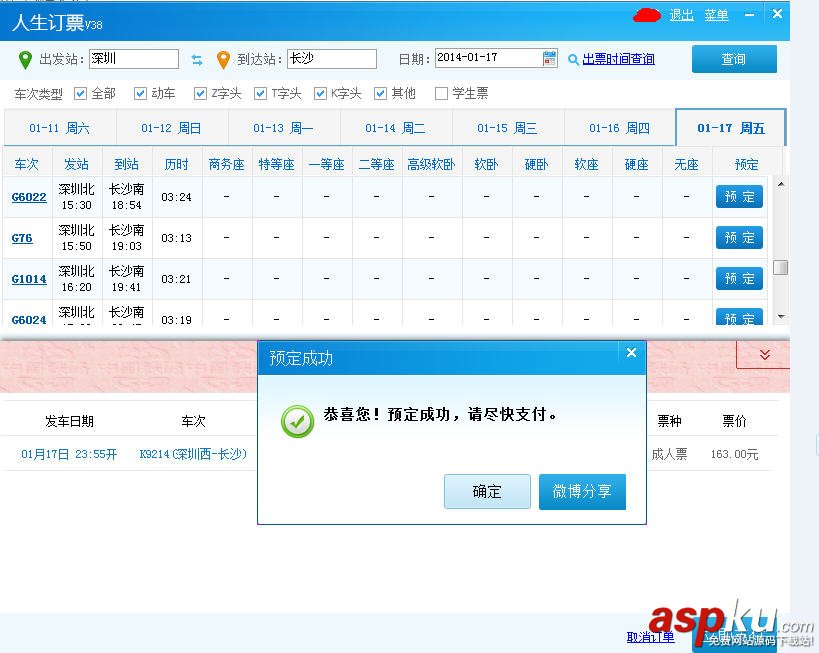Click the 微博分享 share button
The width and height of the screenshot is (819, 653).
point(582,491)
